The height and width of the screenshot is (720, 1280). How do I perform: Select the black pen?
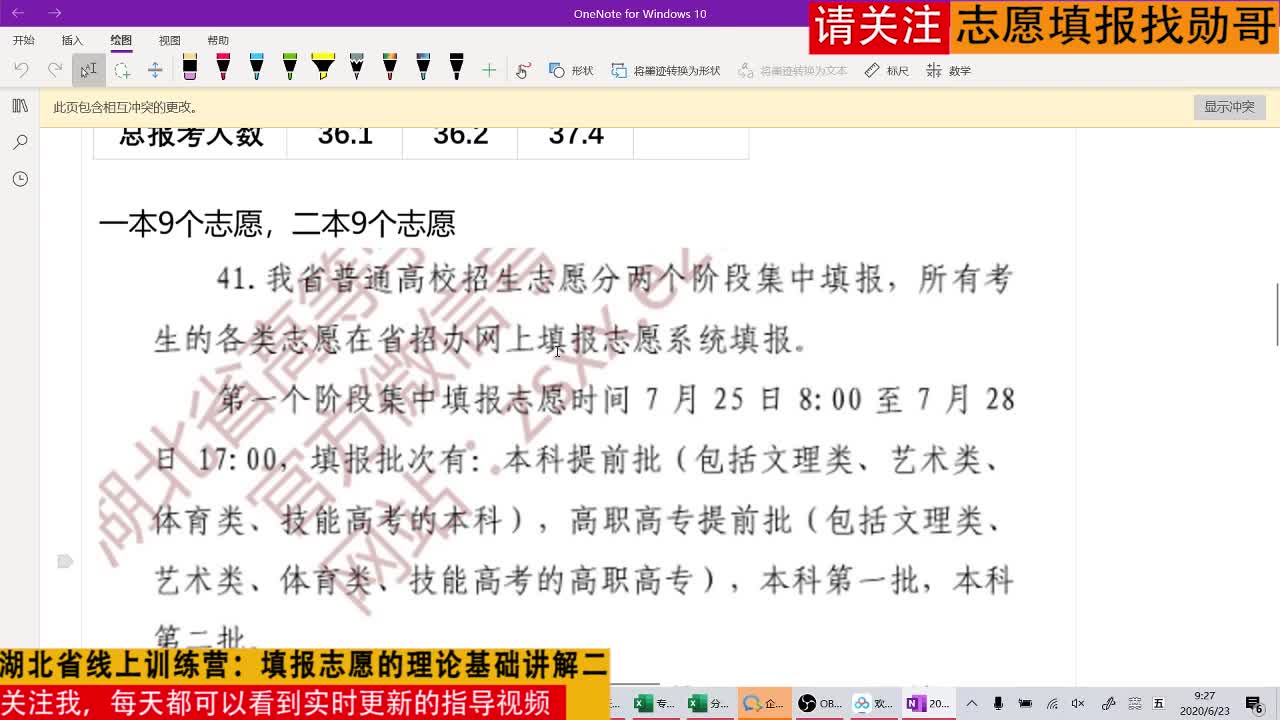tap(457, 68)
